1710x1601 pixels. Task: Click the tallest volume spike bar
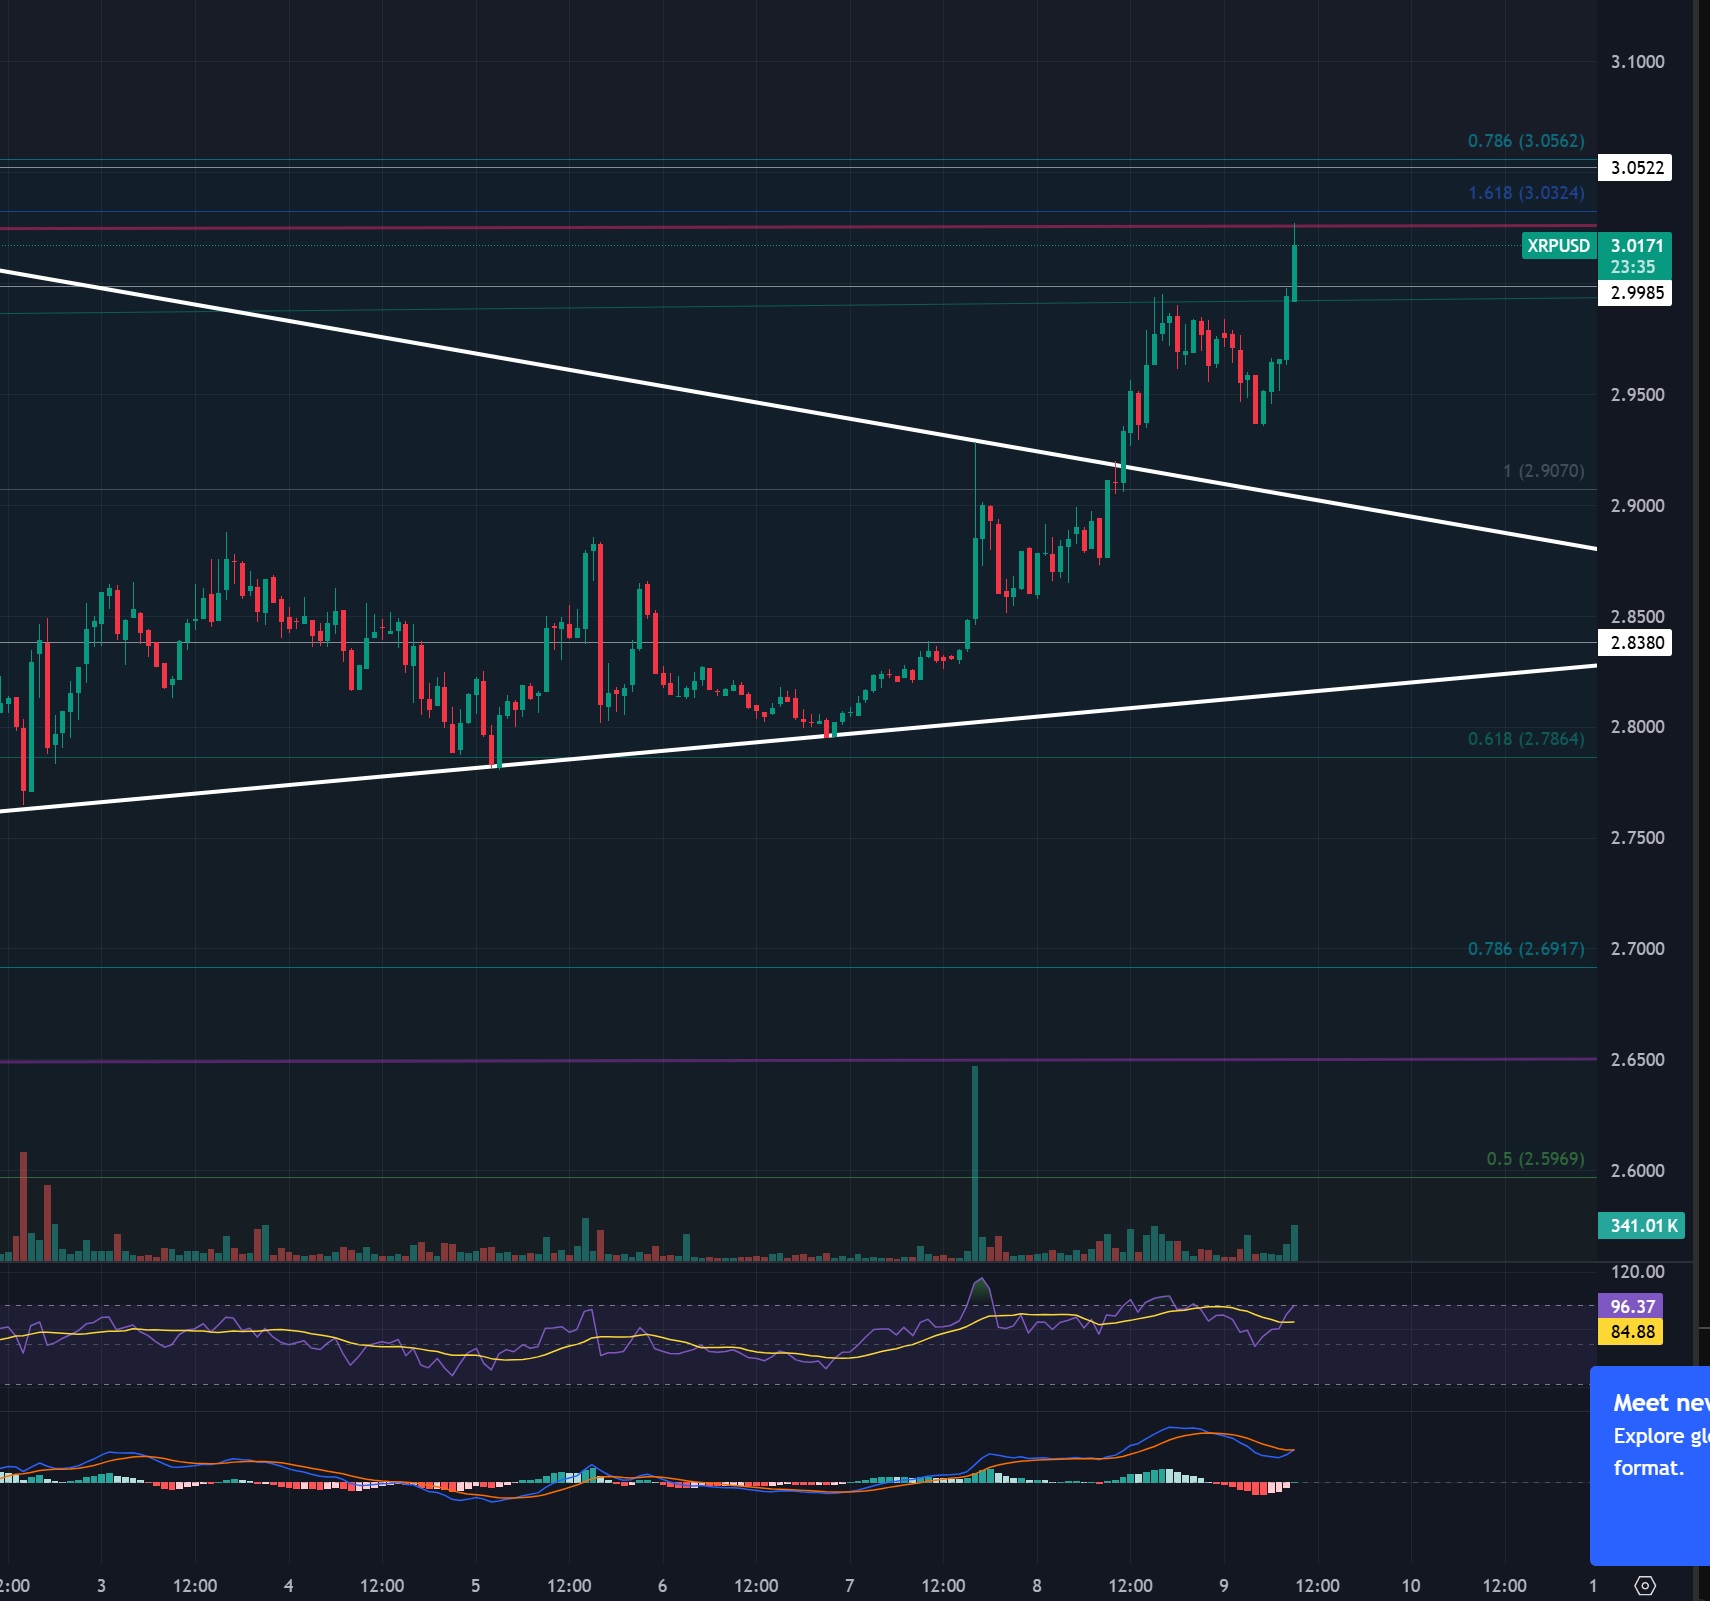coord(975,1163)
